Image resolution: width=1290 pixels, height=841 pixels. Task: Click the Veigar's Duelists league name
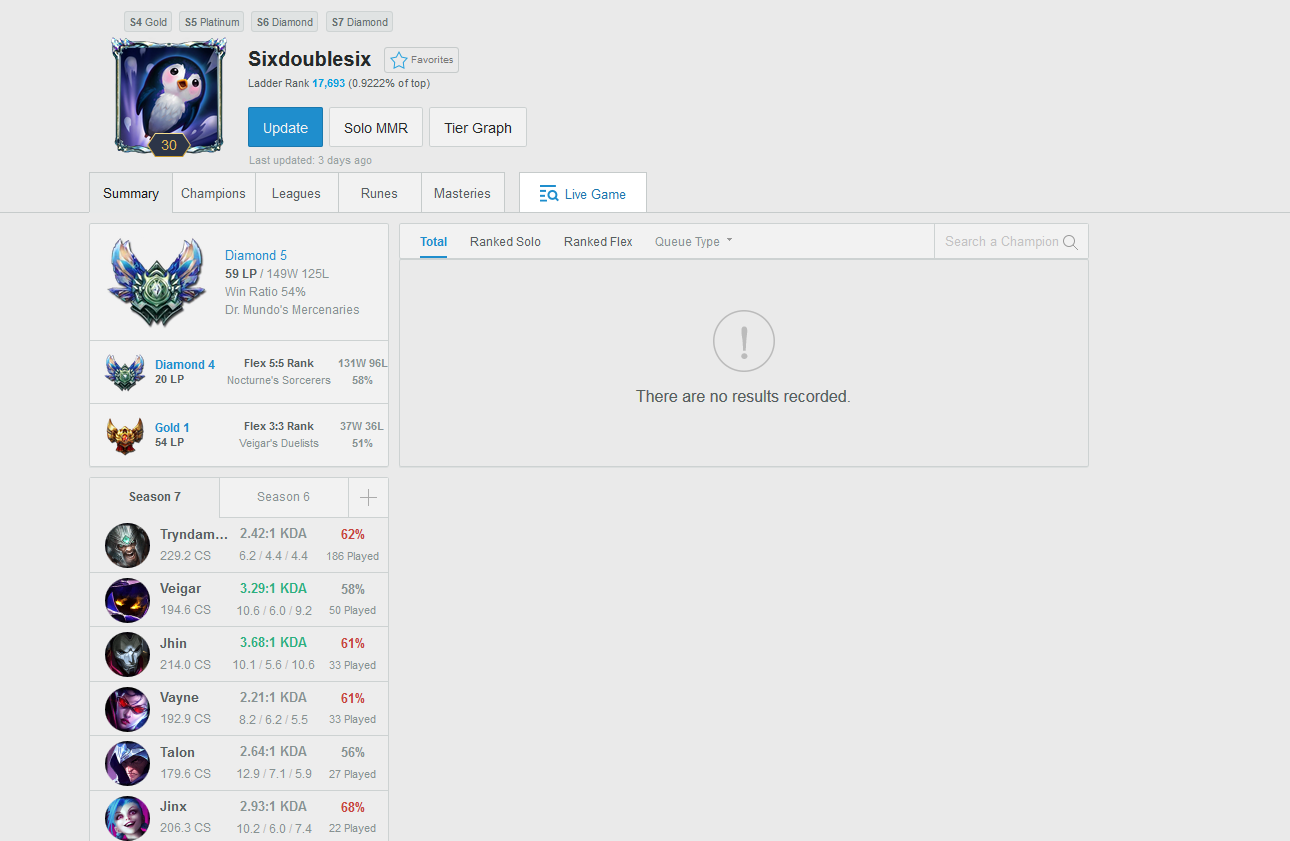(x=279, y=444)
